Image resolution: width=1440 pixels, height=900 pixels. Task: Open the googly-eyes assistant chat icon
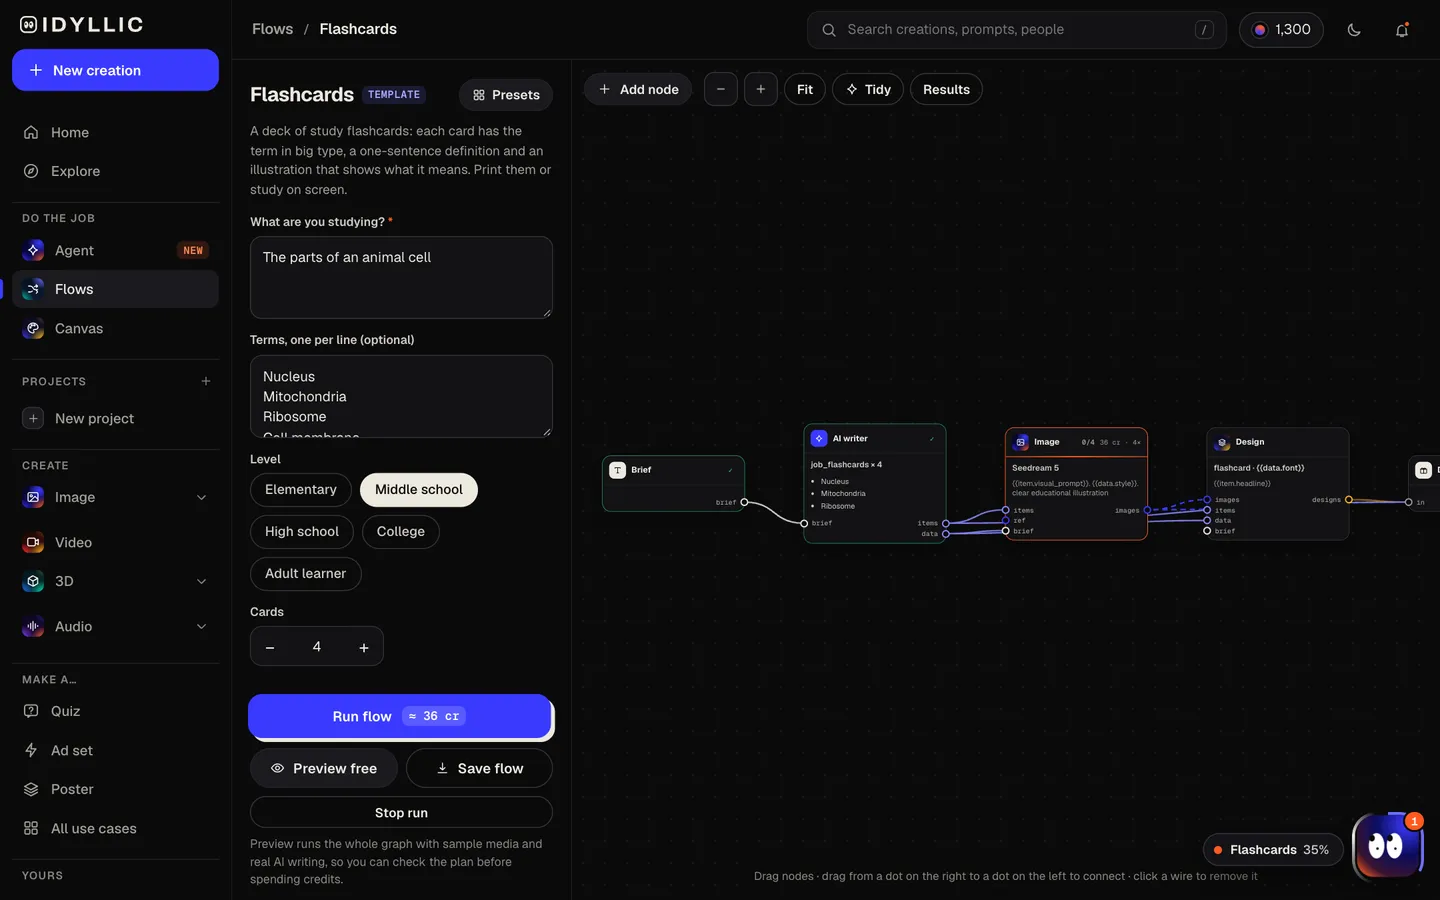[x=1386, y=846]
